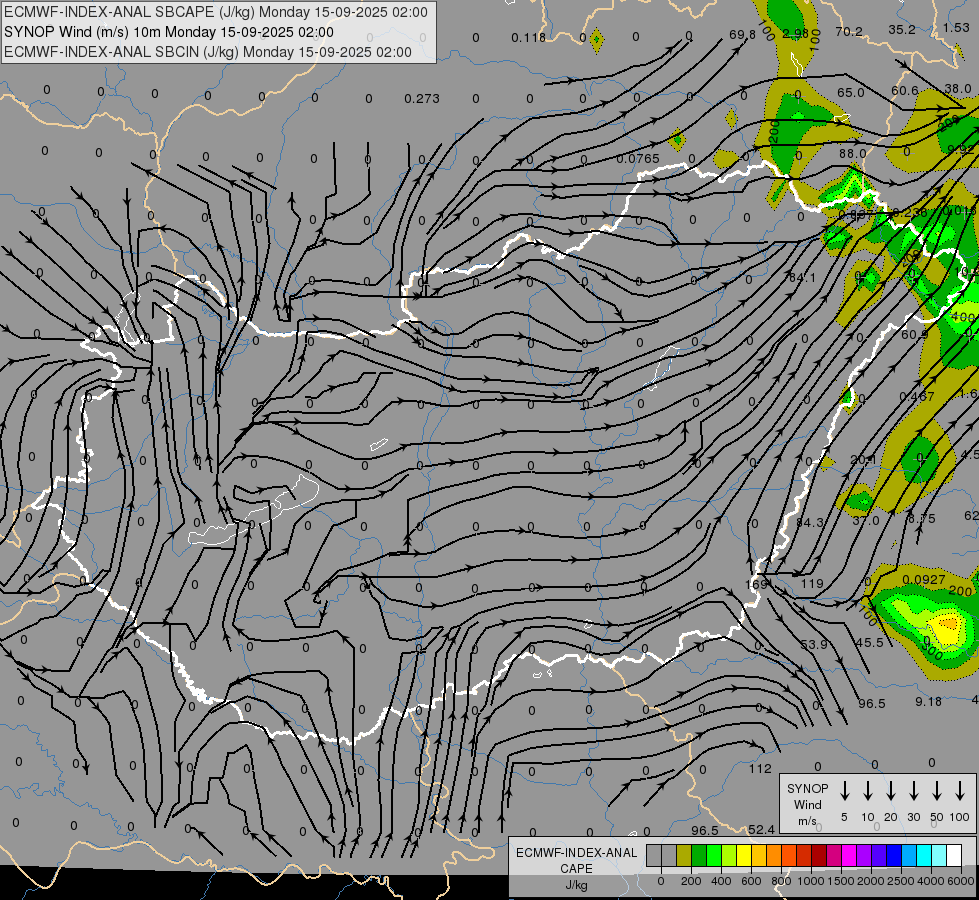Click the data value '69.8' on the map
The width and height of the screenshot is (979, 900).
742,34
